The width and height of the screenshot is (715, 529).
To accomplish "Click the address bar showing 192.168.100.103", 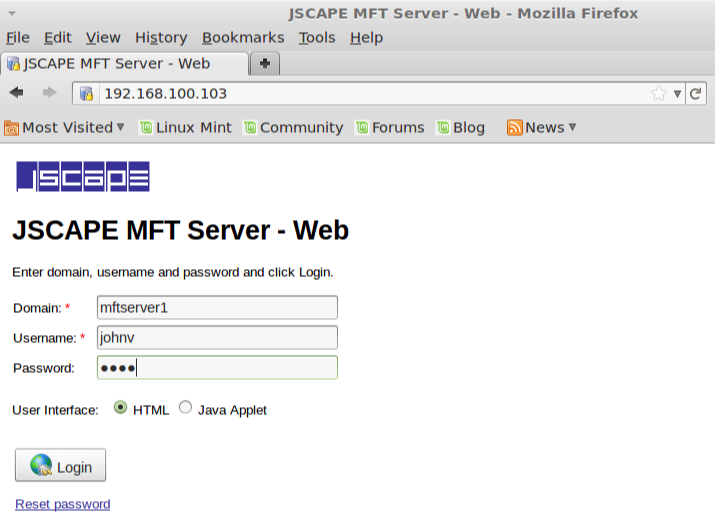I will [x=374, y=94].
